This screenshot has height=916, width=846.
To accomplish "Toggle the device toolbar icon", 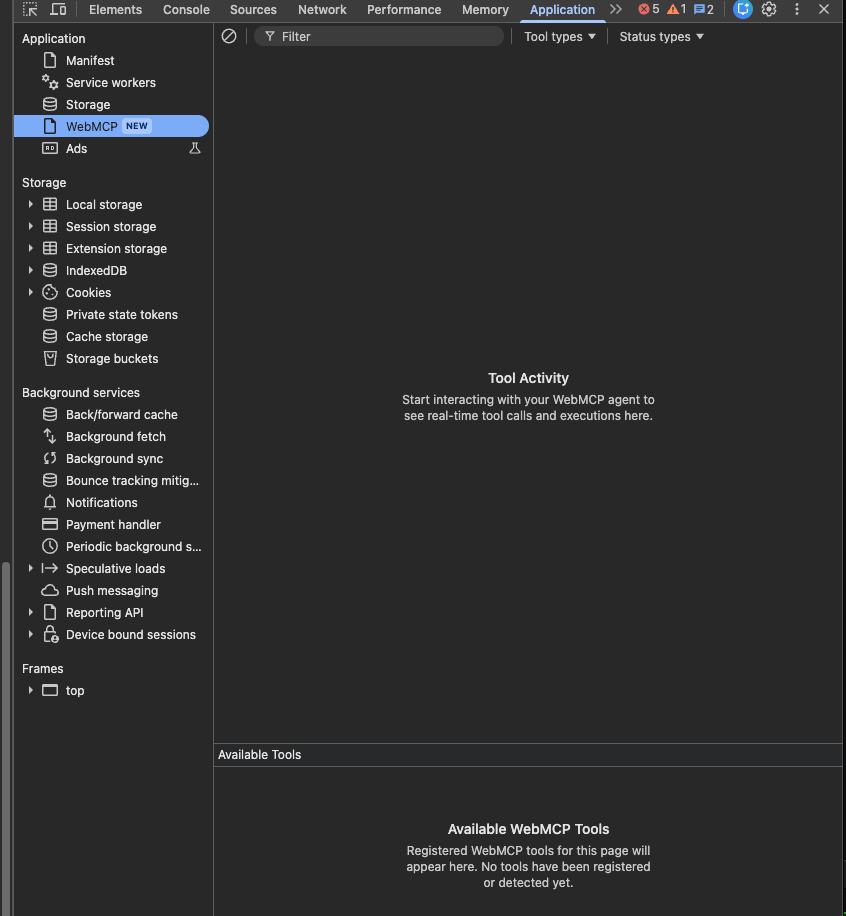I will 58,9.
